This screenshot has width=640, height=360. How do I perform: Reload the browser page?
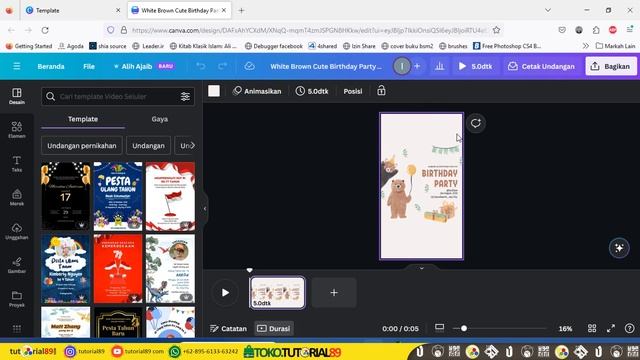(x=45, y=30)
